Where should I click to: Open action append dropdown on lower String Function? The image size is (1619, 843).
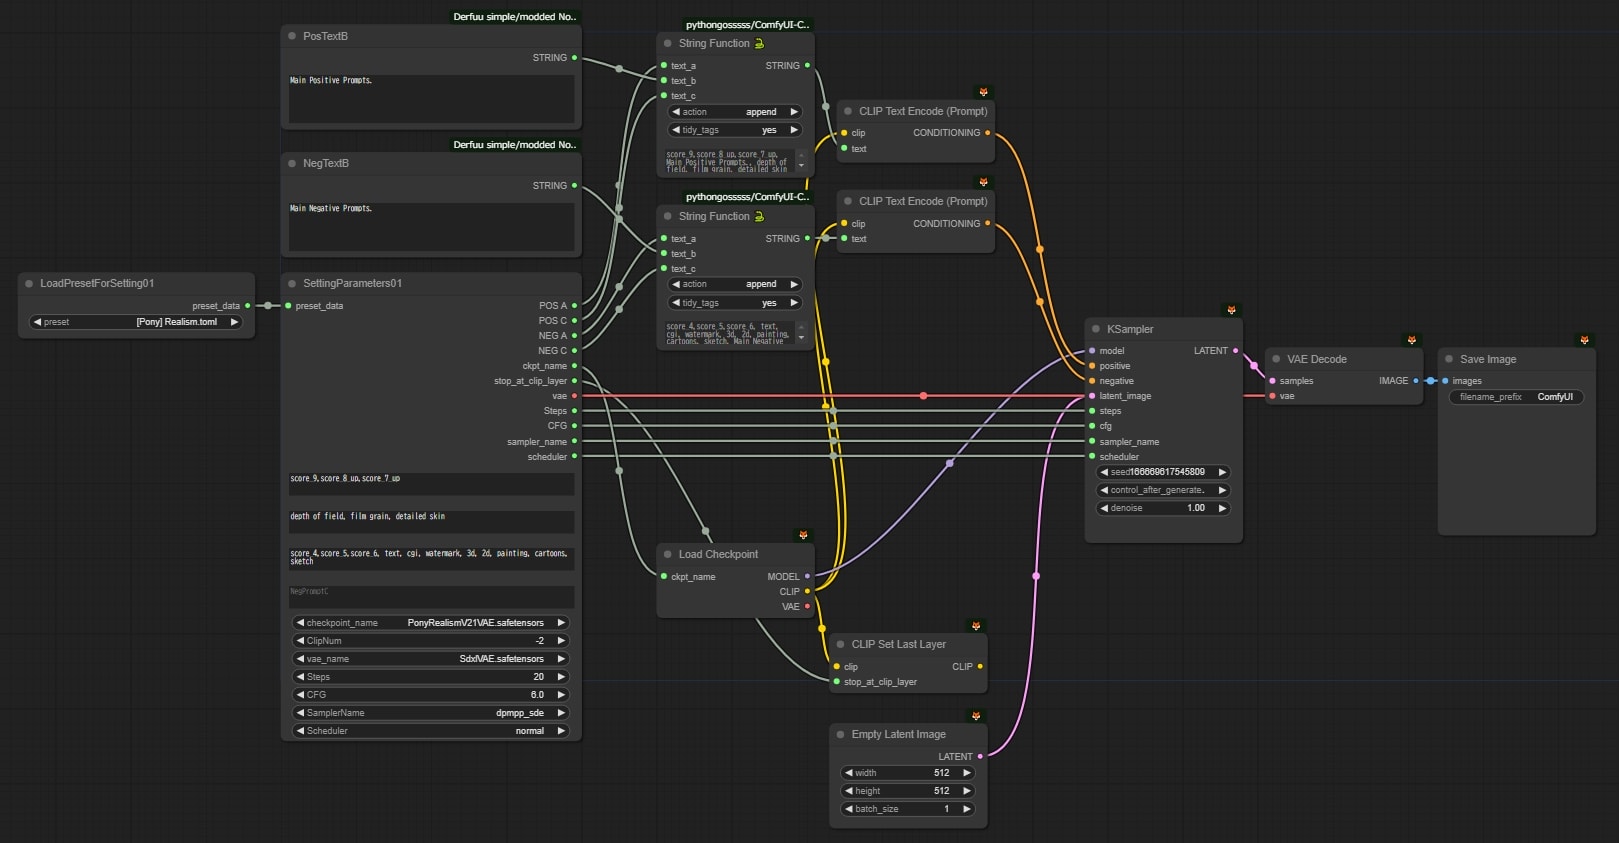pyautogui.click(x=735, y=284)
